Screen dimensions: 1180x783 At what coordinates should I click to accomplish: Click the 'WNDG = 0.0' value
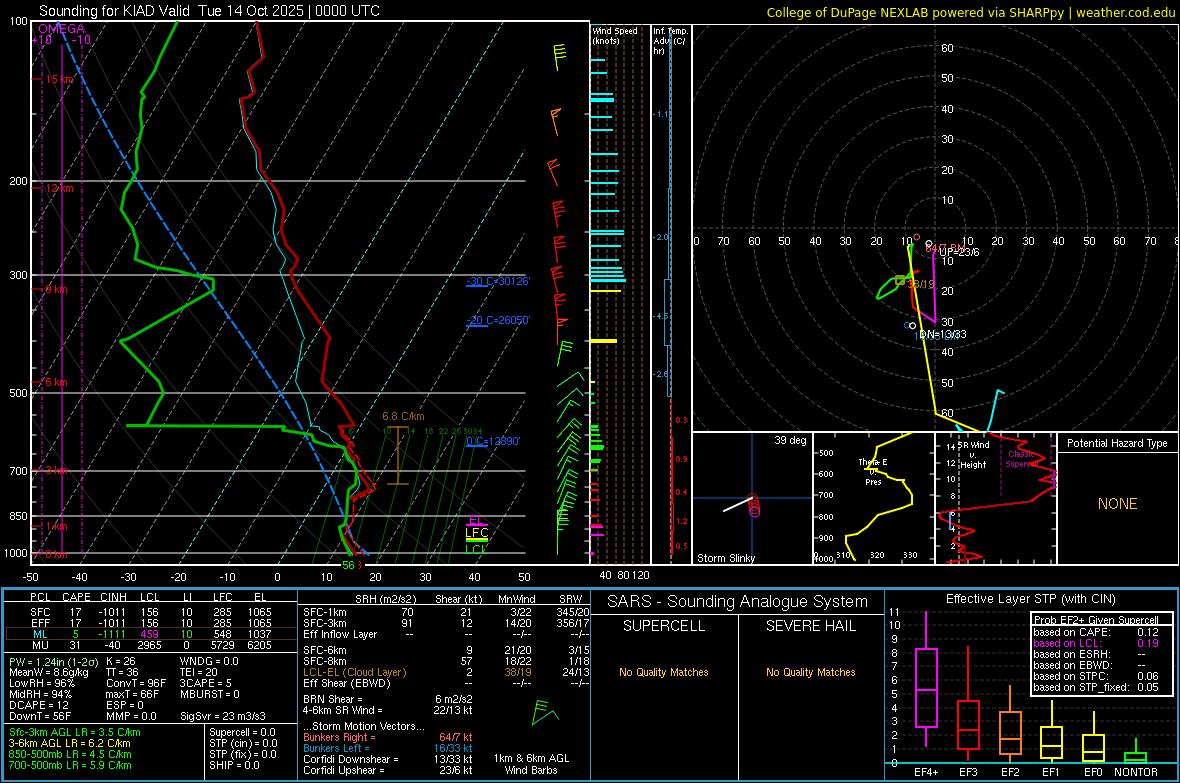(x=209, y=661)
